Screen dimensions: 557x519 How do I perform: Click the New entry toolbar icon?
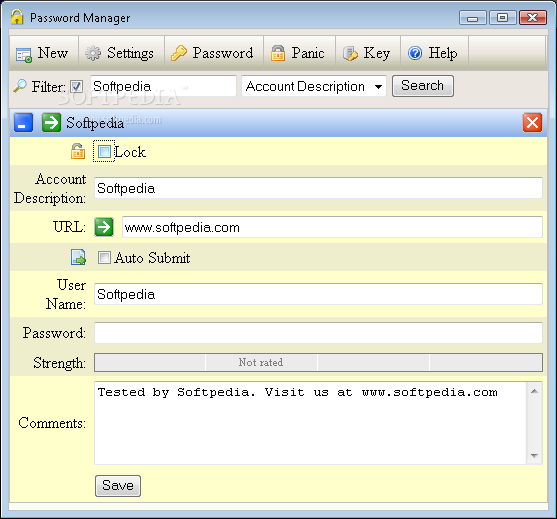click(23, 55)
